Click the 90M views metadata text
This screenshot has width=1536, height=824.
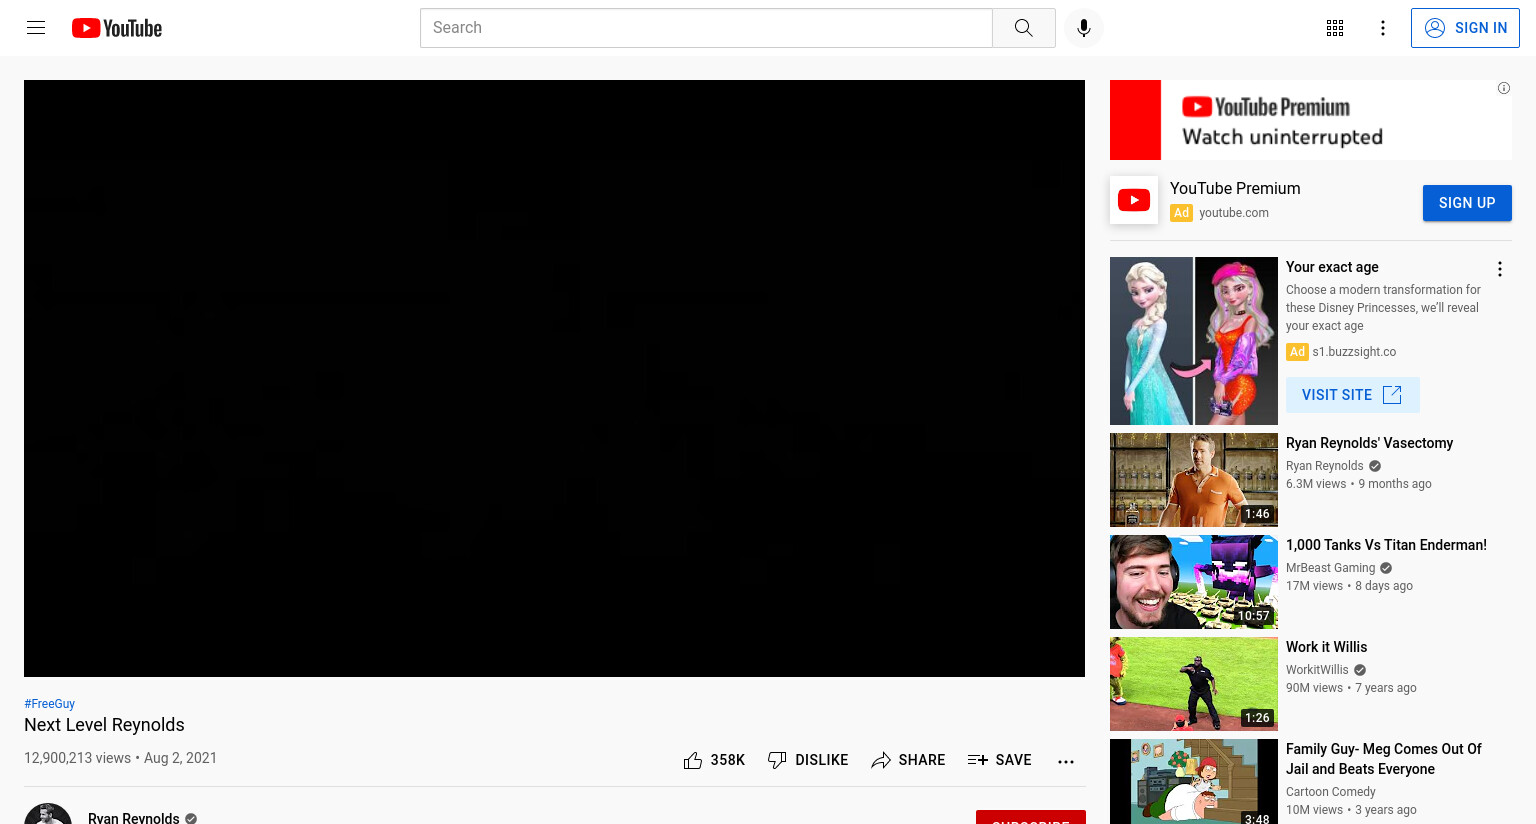[1314, 688]
